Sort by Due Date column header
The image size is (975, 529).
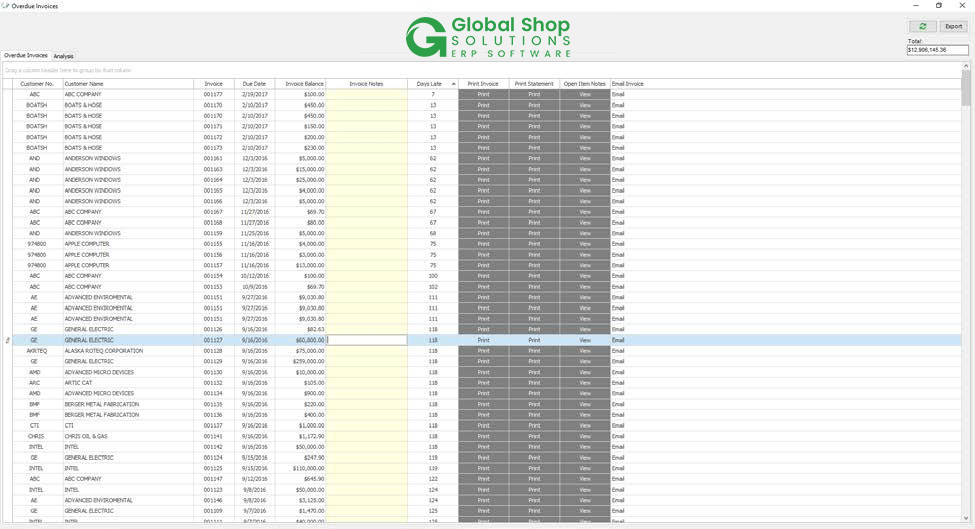pyautogui.click(x=254, y=84)
